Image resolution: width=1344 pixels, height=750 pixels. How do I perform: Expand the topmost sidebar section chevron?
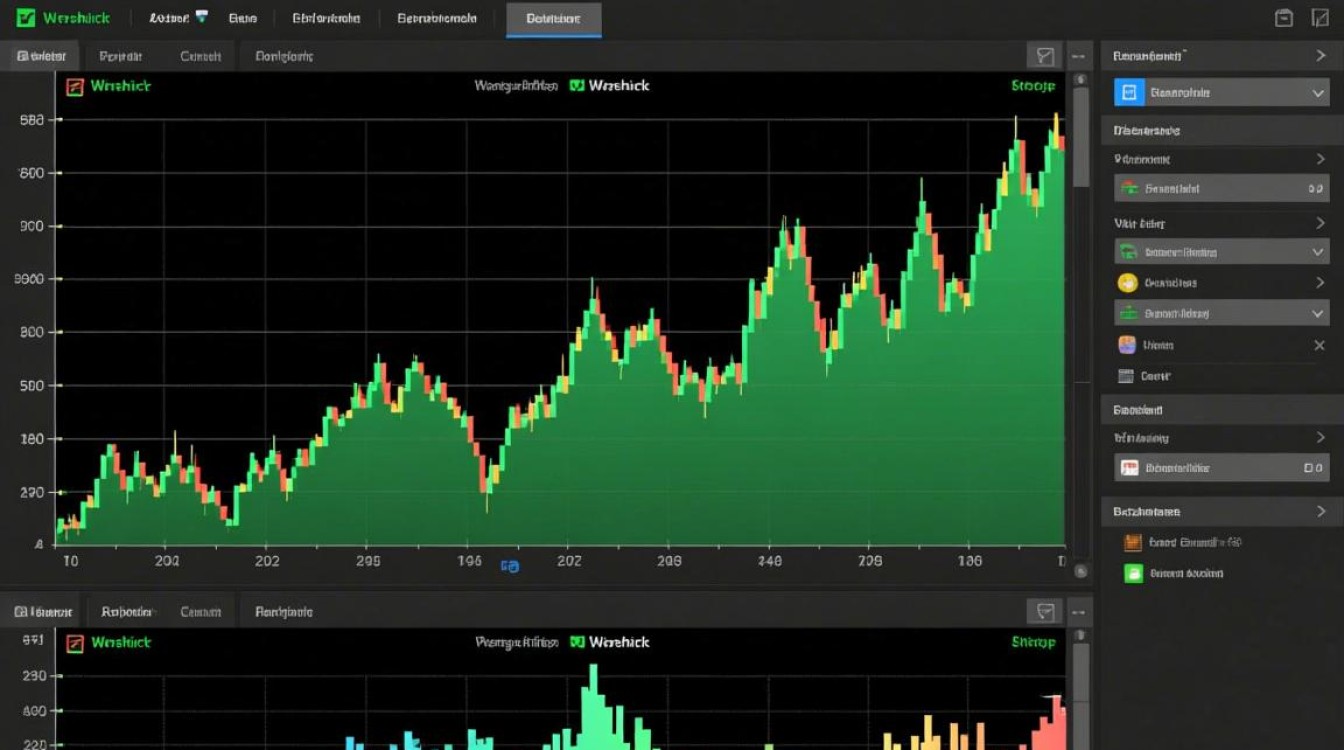1320,57
